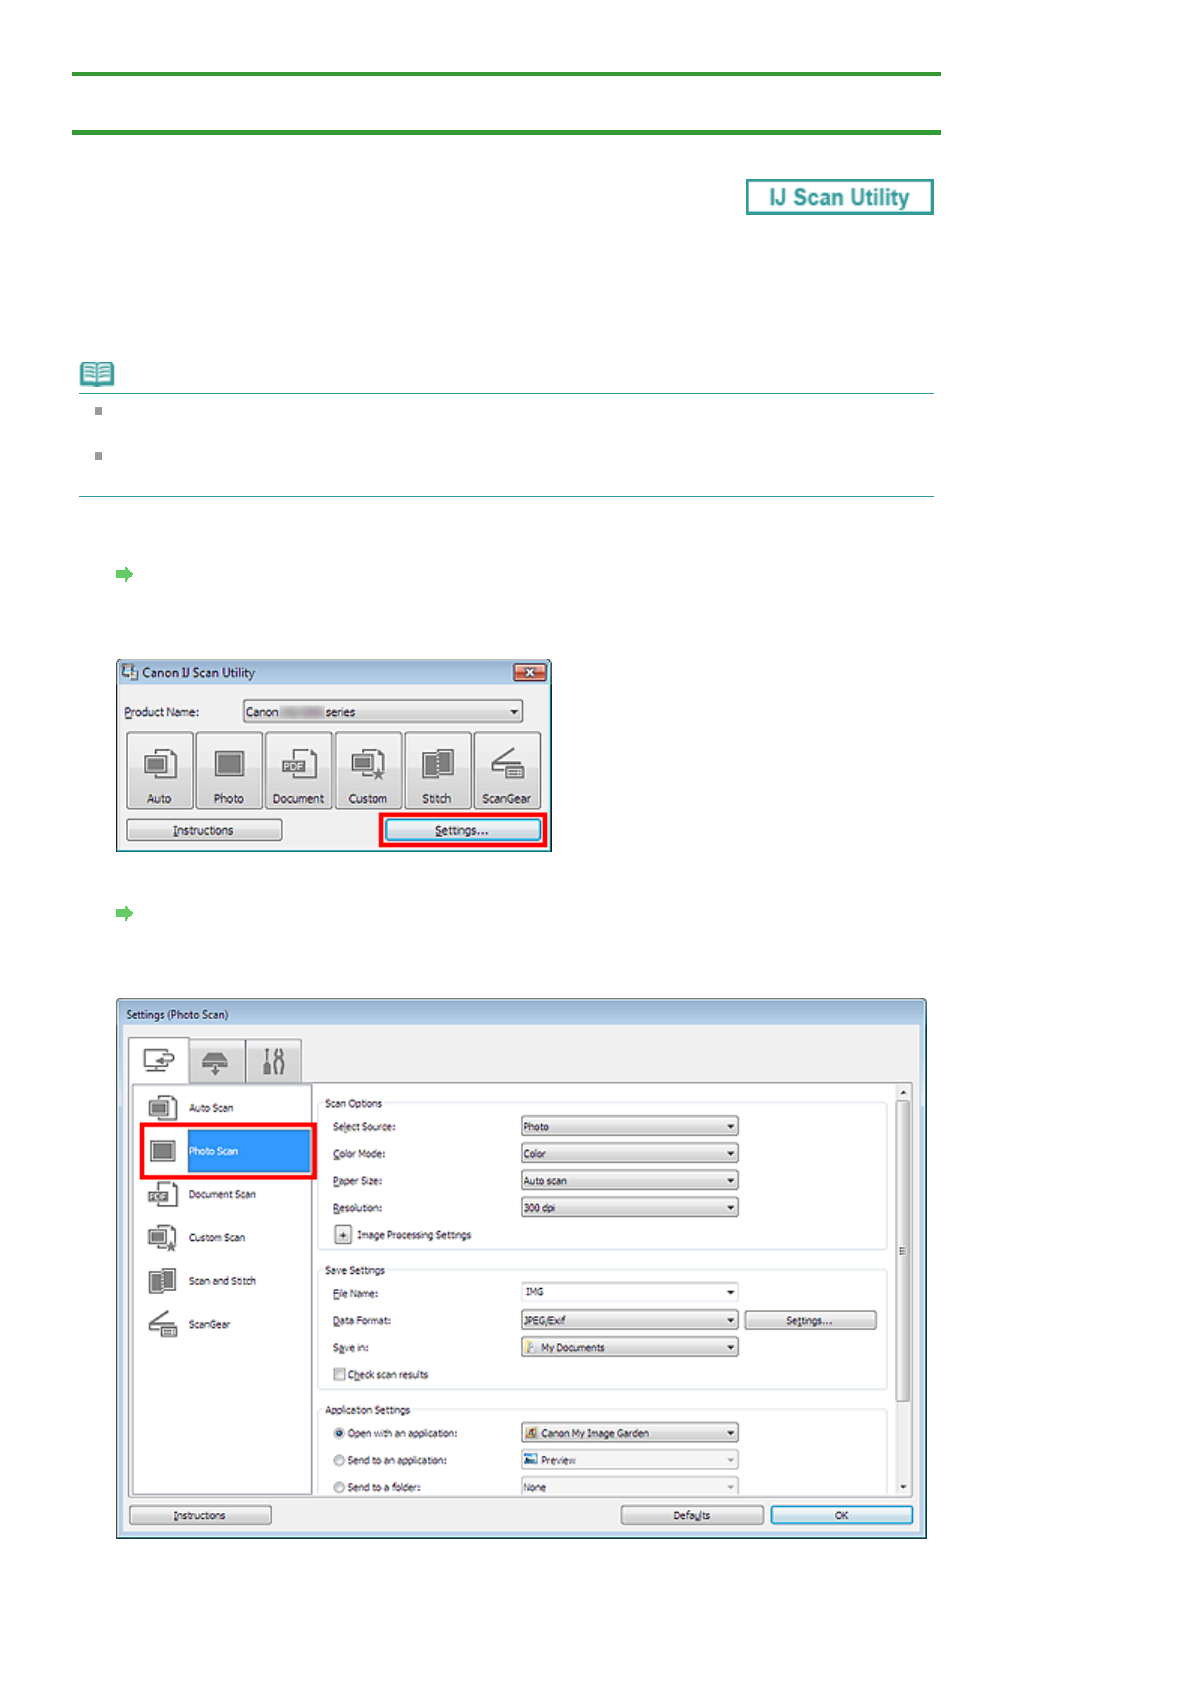
Task: Click the IJ Scan Utility badge
Action: tap(839, 197)
